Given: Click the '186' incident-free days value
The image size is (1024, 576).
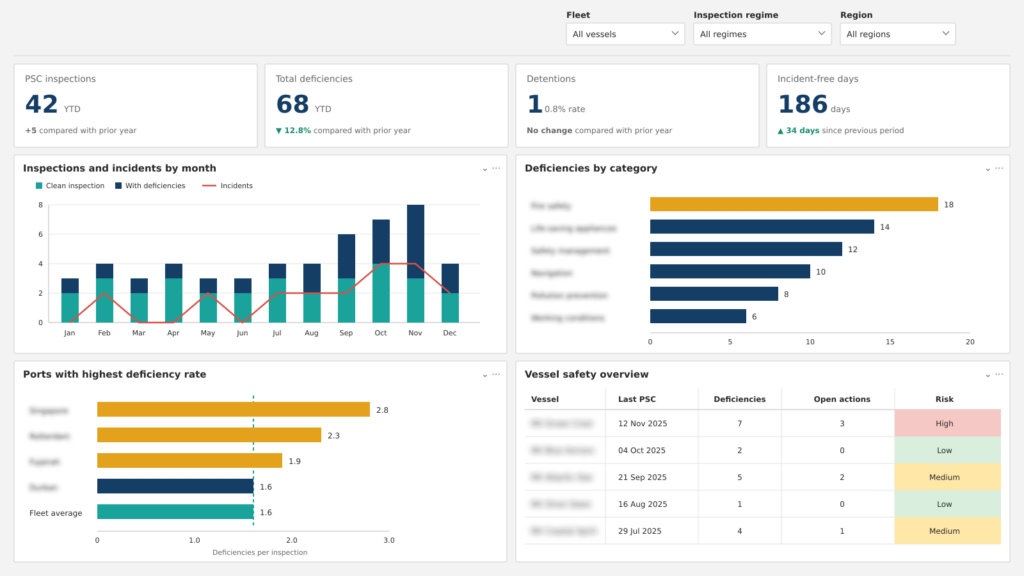Looking at the screenshot, I should 803,104.
